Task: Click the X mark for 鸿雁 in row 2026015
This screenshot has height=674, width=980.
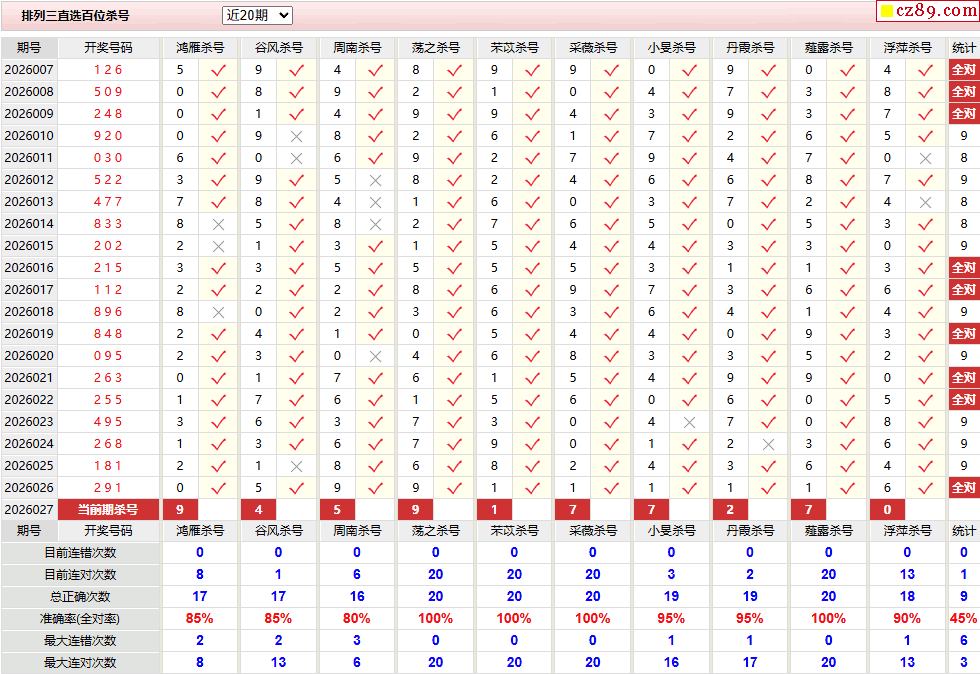Action: (218, 246)
